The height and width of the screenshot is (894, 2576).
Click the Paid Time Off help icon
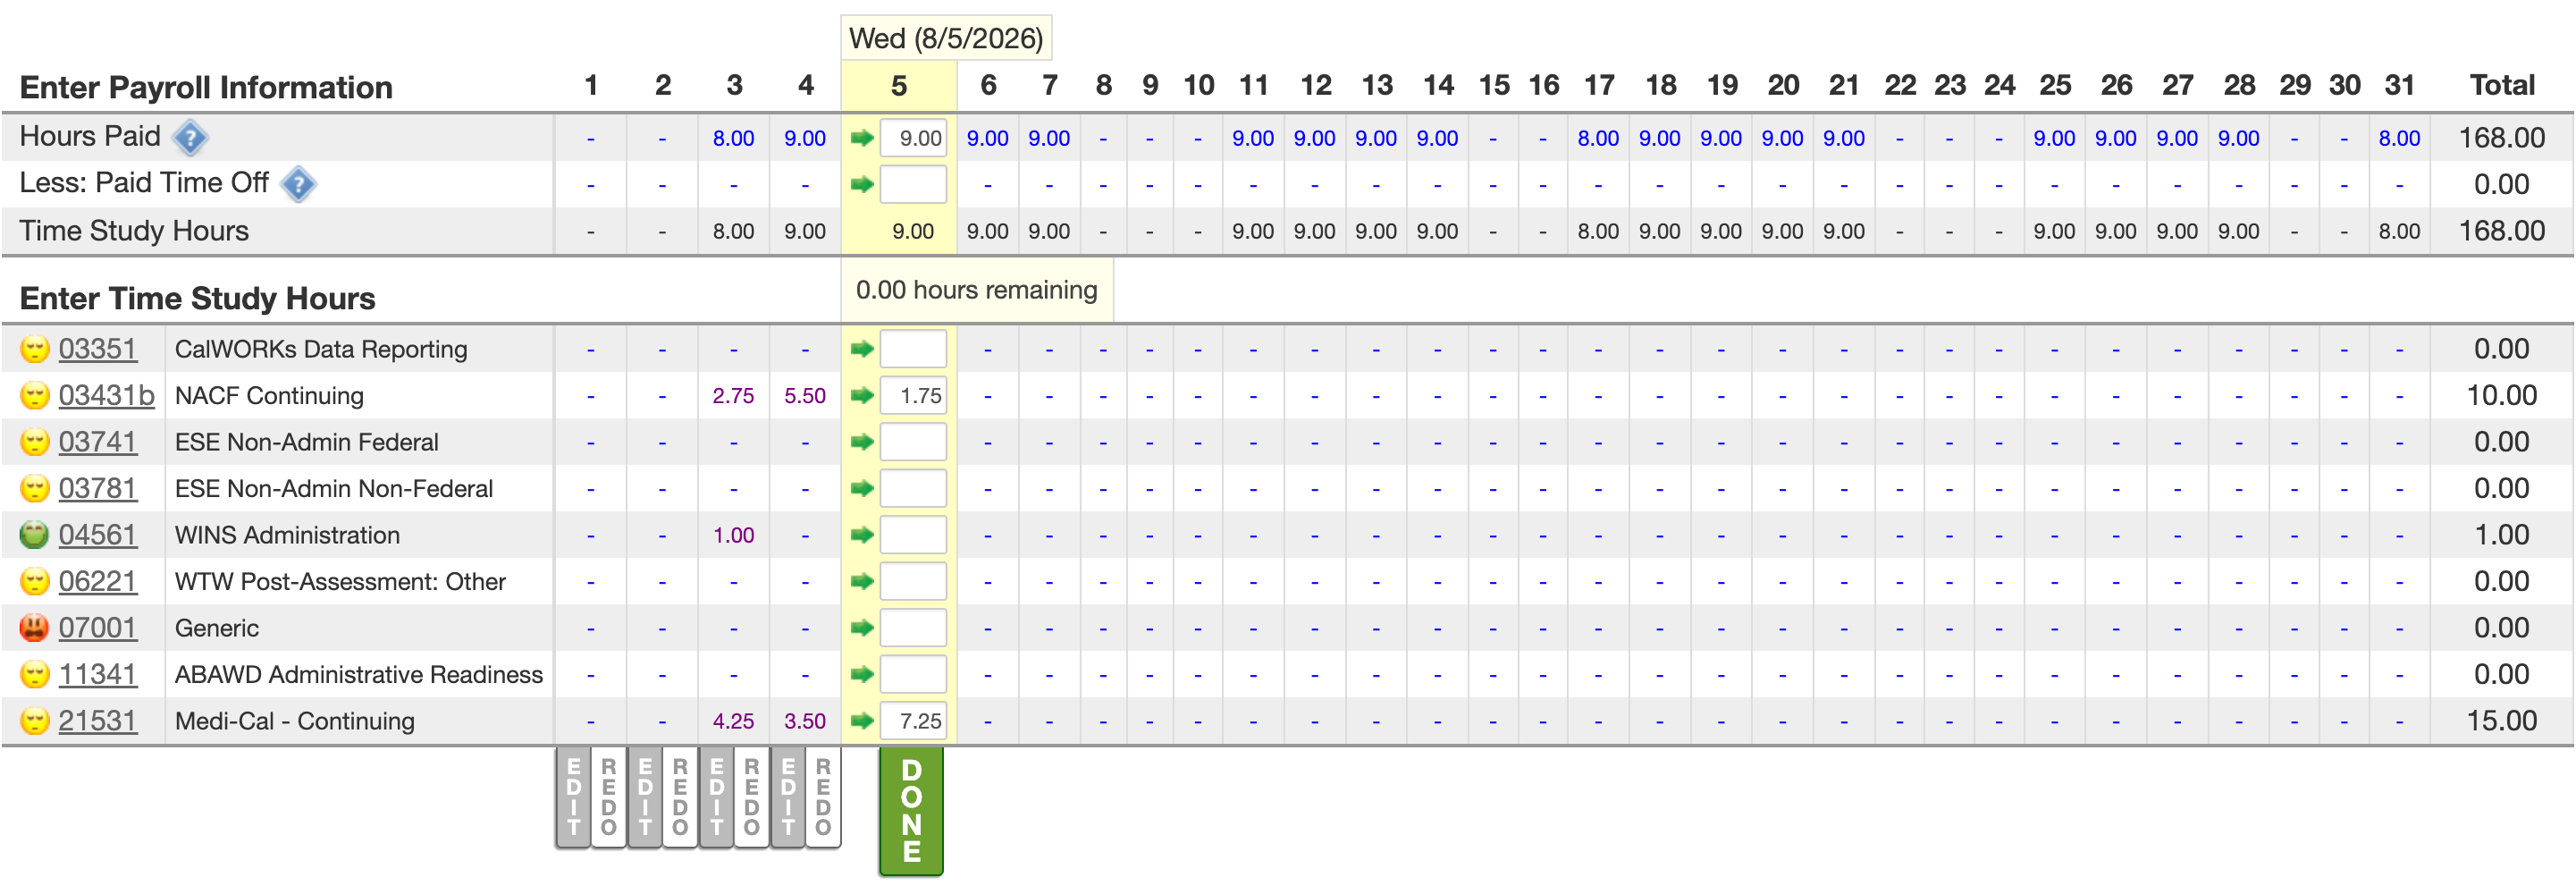[298, 184]
